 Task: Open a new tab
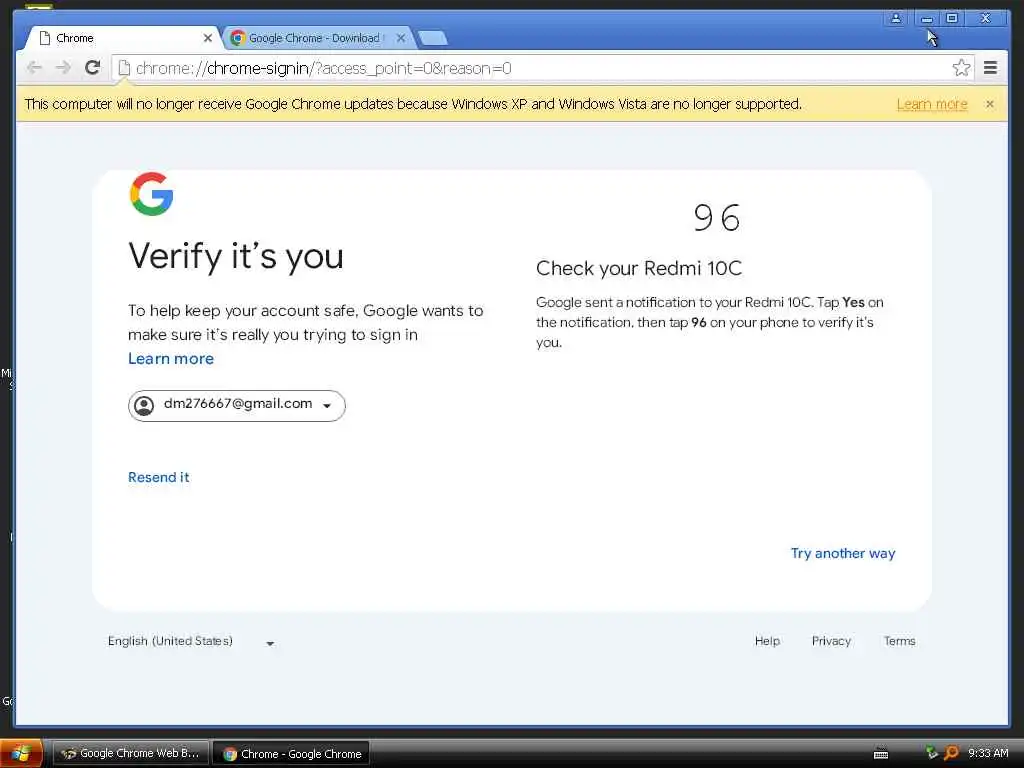433,38
